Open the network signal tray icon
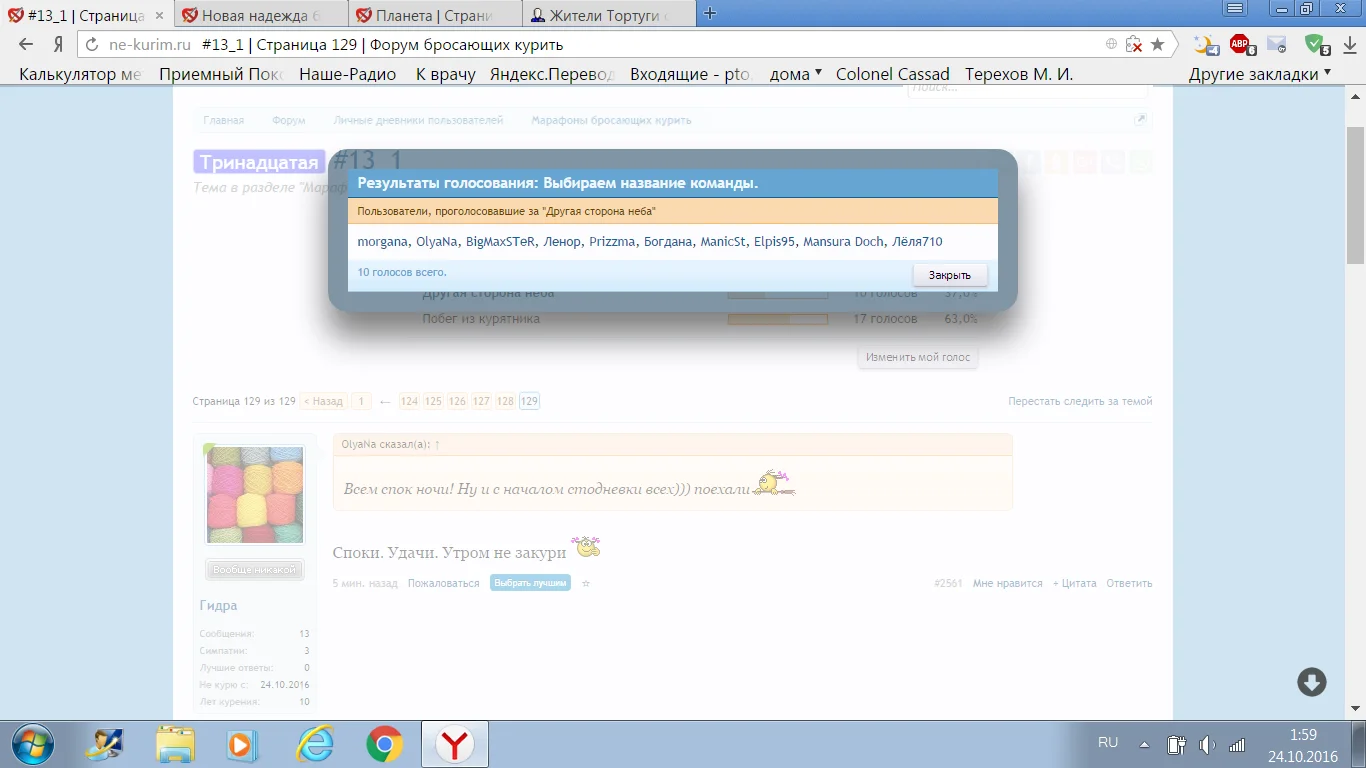1366x768 pixels. tap(1237, 744)
